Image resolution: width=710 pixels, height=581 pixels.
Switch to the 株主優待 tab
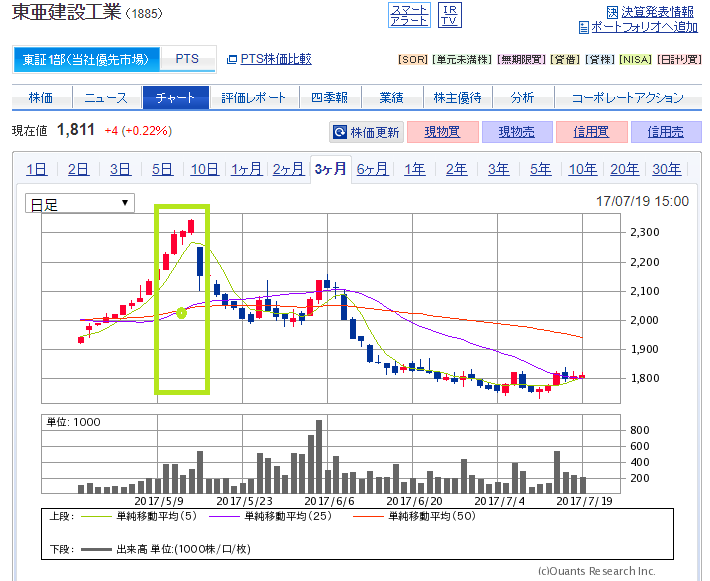pyautogui.click(x=457, y=97)
